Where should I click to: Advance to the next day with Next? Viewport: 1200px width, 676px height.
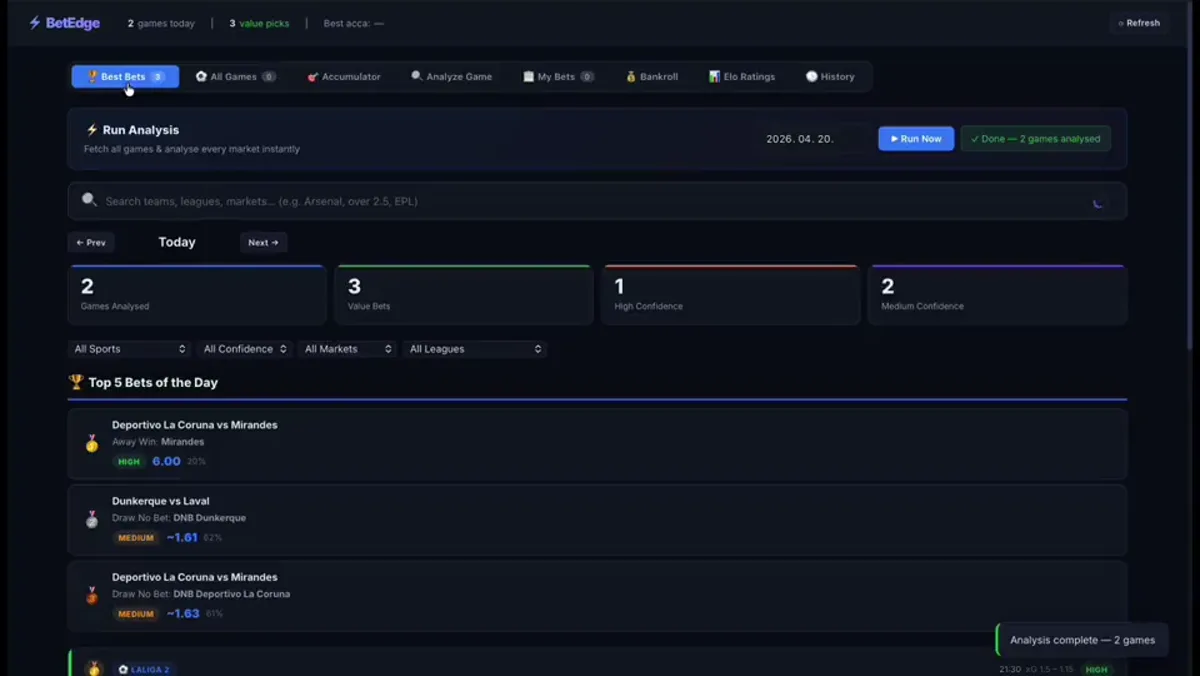[x=263, y=242]
